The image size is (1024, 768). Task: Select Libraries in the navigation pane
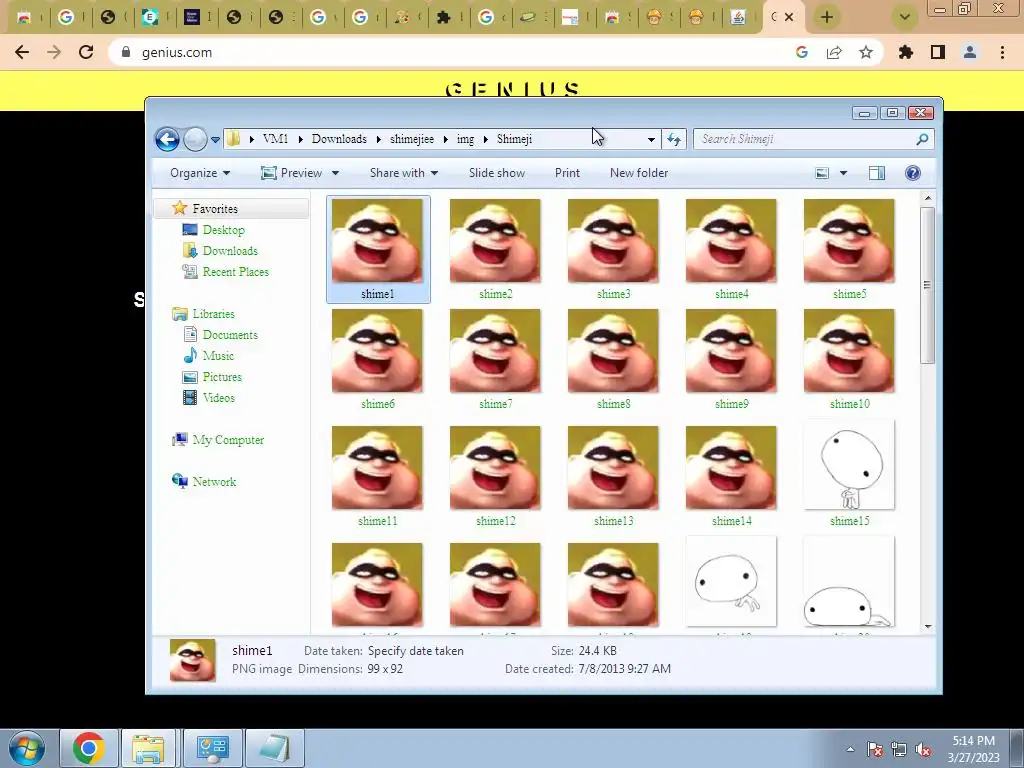pos(213,314)
